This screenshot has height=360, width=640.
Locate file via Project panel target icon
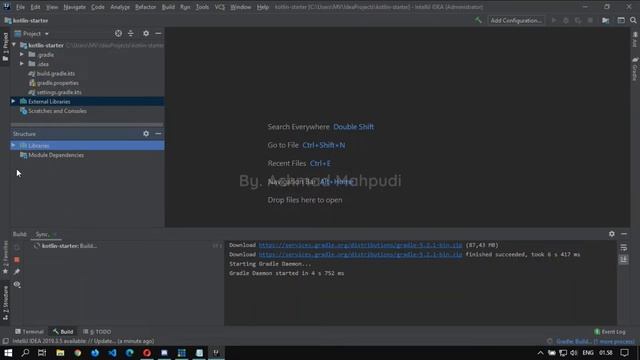118,33
